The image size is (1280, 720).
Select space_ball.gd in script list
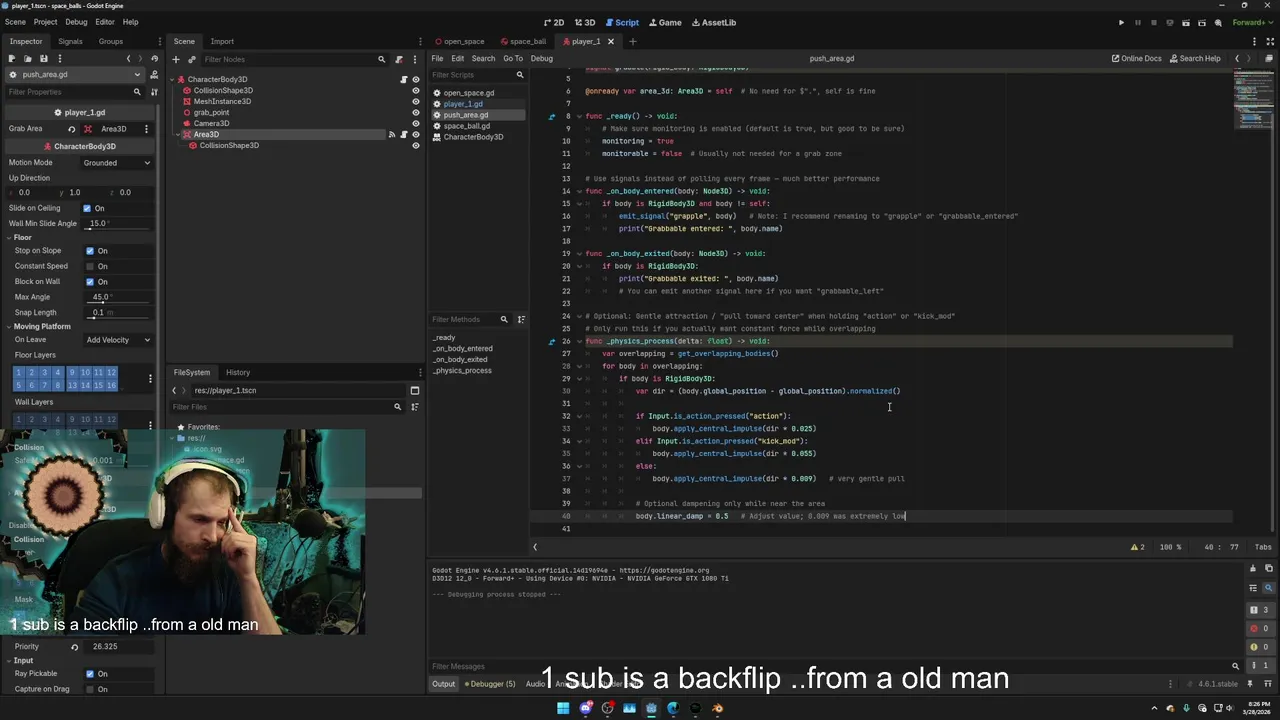pyautogui.click(x=467, y=126)
